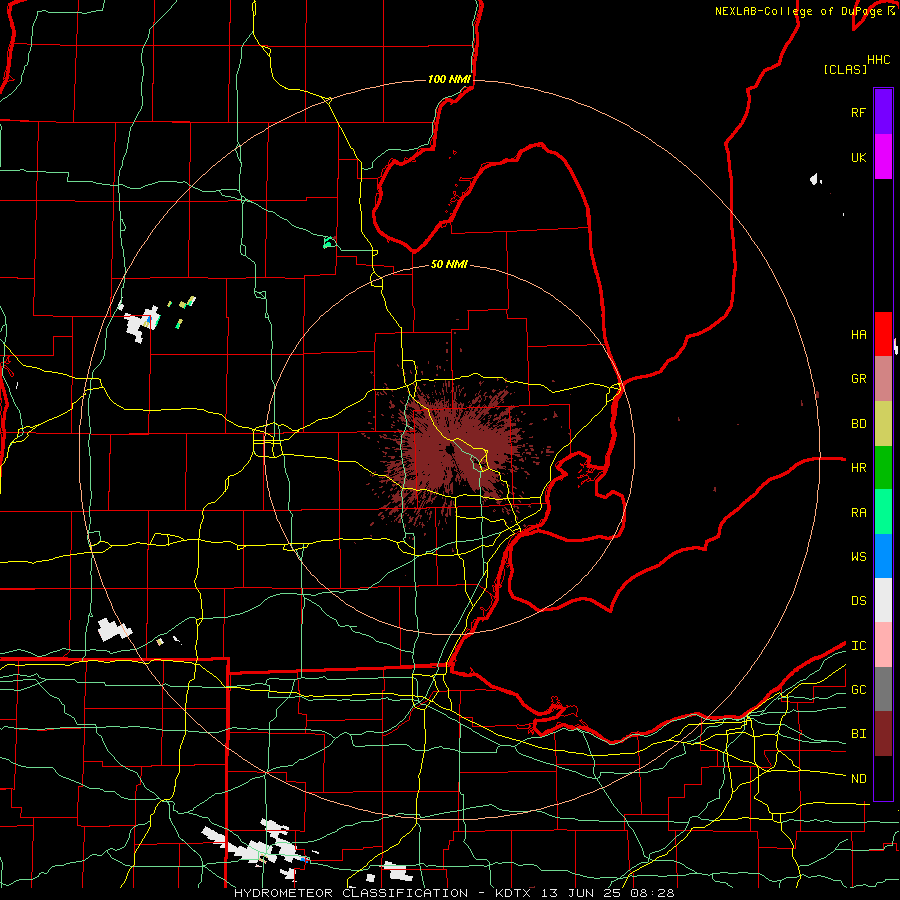The image size is (900, 900).
Task: Click the 'NEXLAB-College of DuPage' text
Action: point(799,11)
